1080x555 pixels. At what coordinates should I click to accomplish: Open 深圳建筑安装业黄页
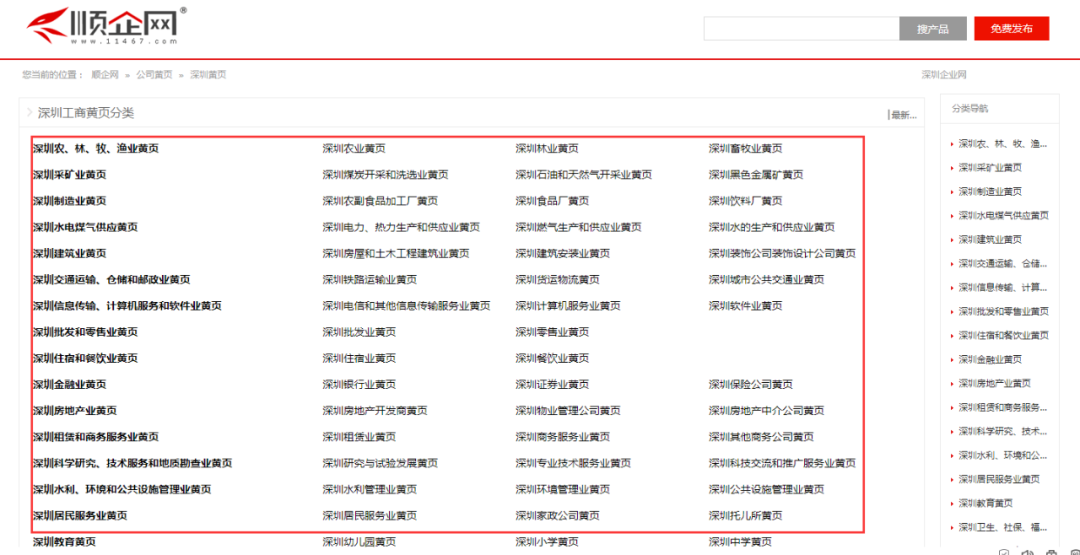[563, 253]
